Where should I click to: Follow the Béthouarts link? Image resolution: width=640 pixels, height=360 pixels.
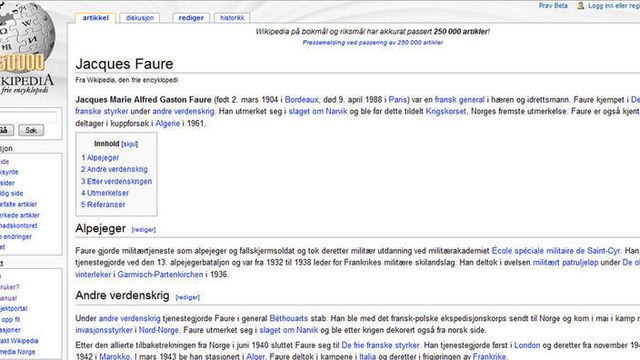coord(289,318)
